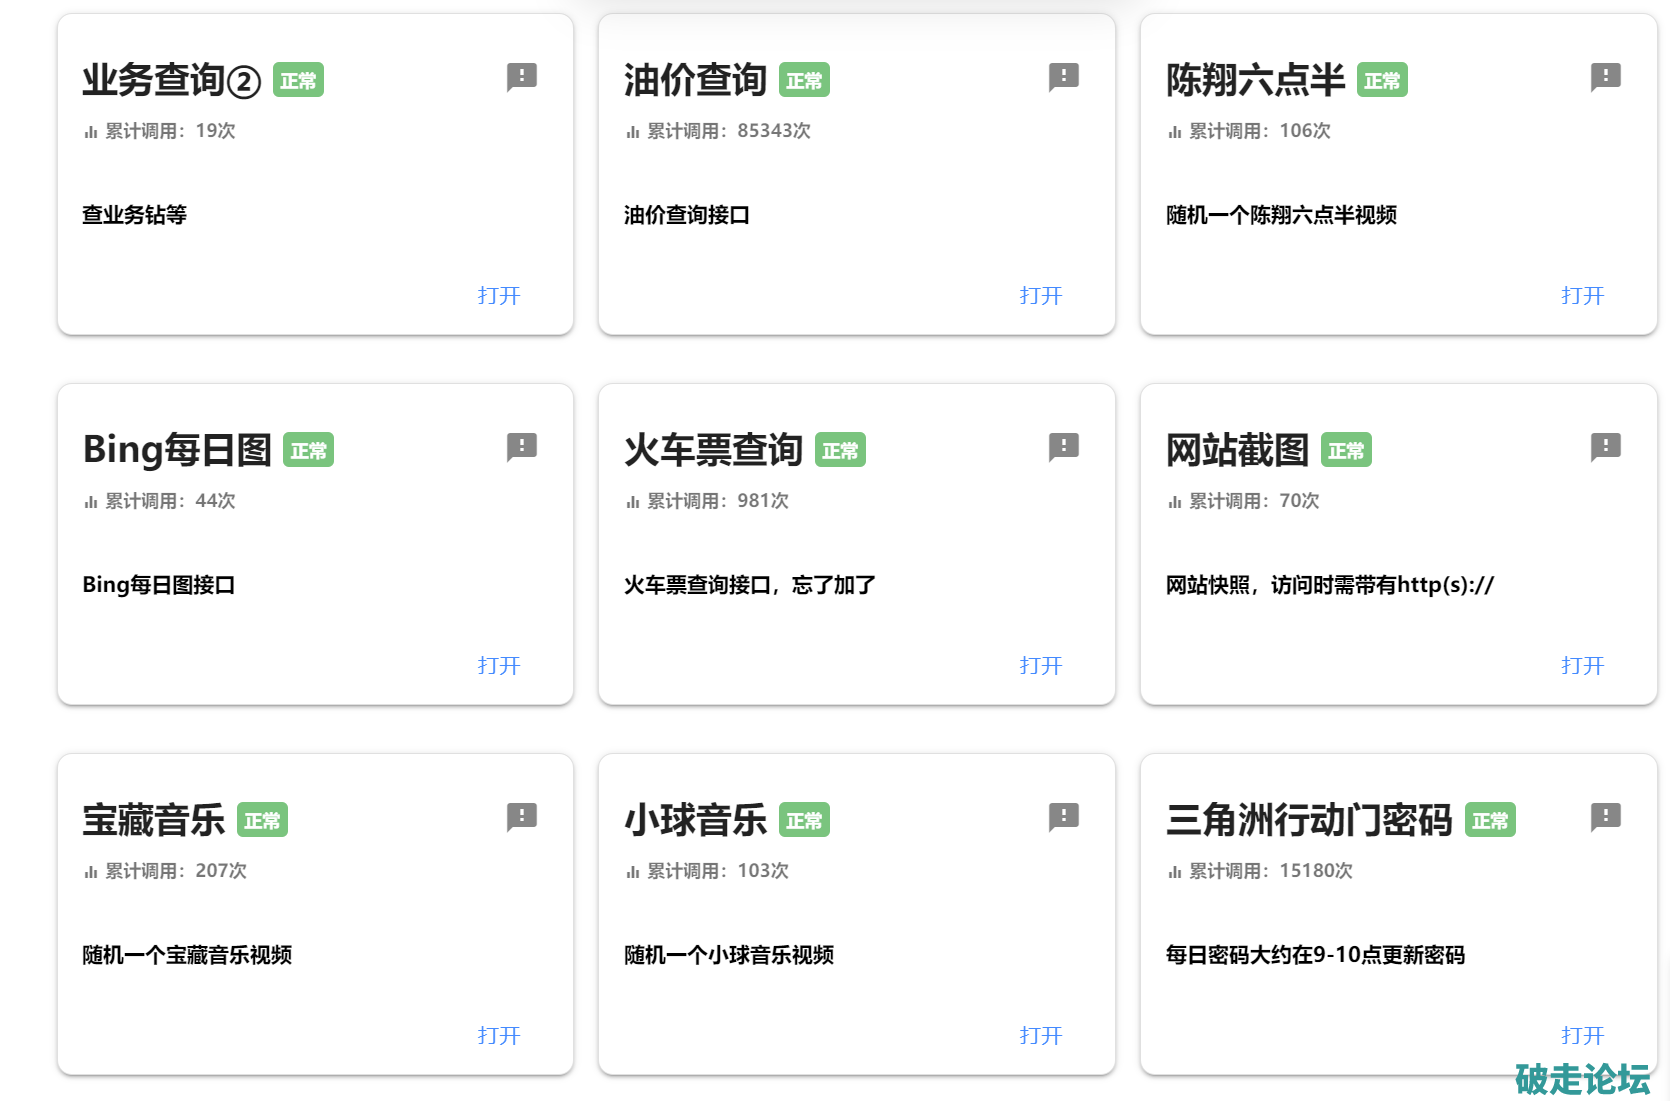Open the 宝藏音乐 video interface
Screen dimensions: 1670x1101
tap(499, 1036)
